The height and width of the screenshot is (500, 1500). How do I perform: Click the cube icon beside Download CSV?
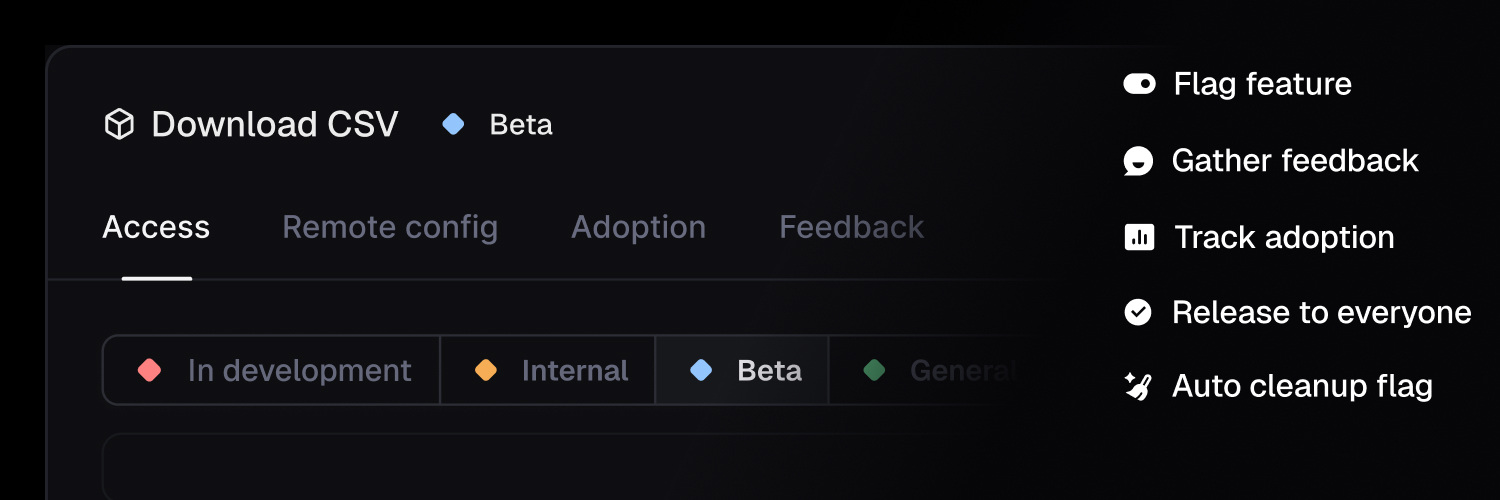[x=119, y=125]
